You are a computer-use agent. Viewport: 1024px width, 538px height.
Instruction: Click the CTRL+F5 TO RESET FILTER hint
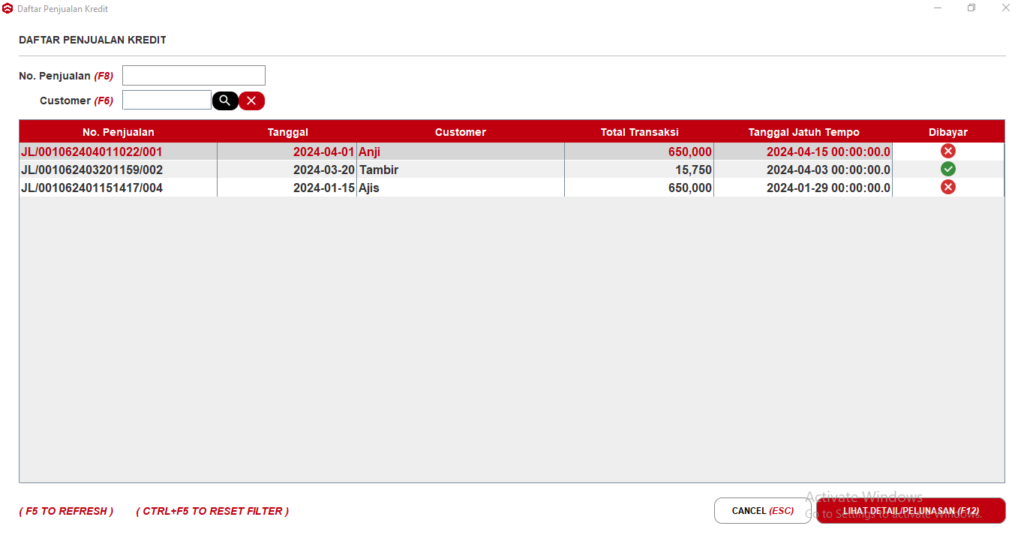pos(212,511)
